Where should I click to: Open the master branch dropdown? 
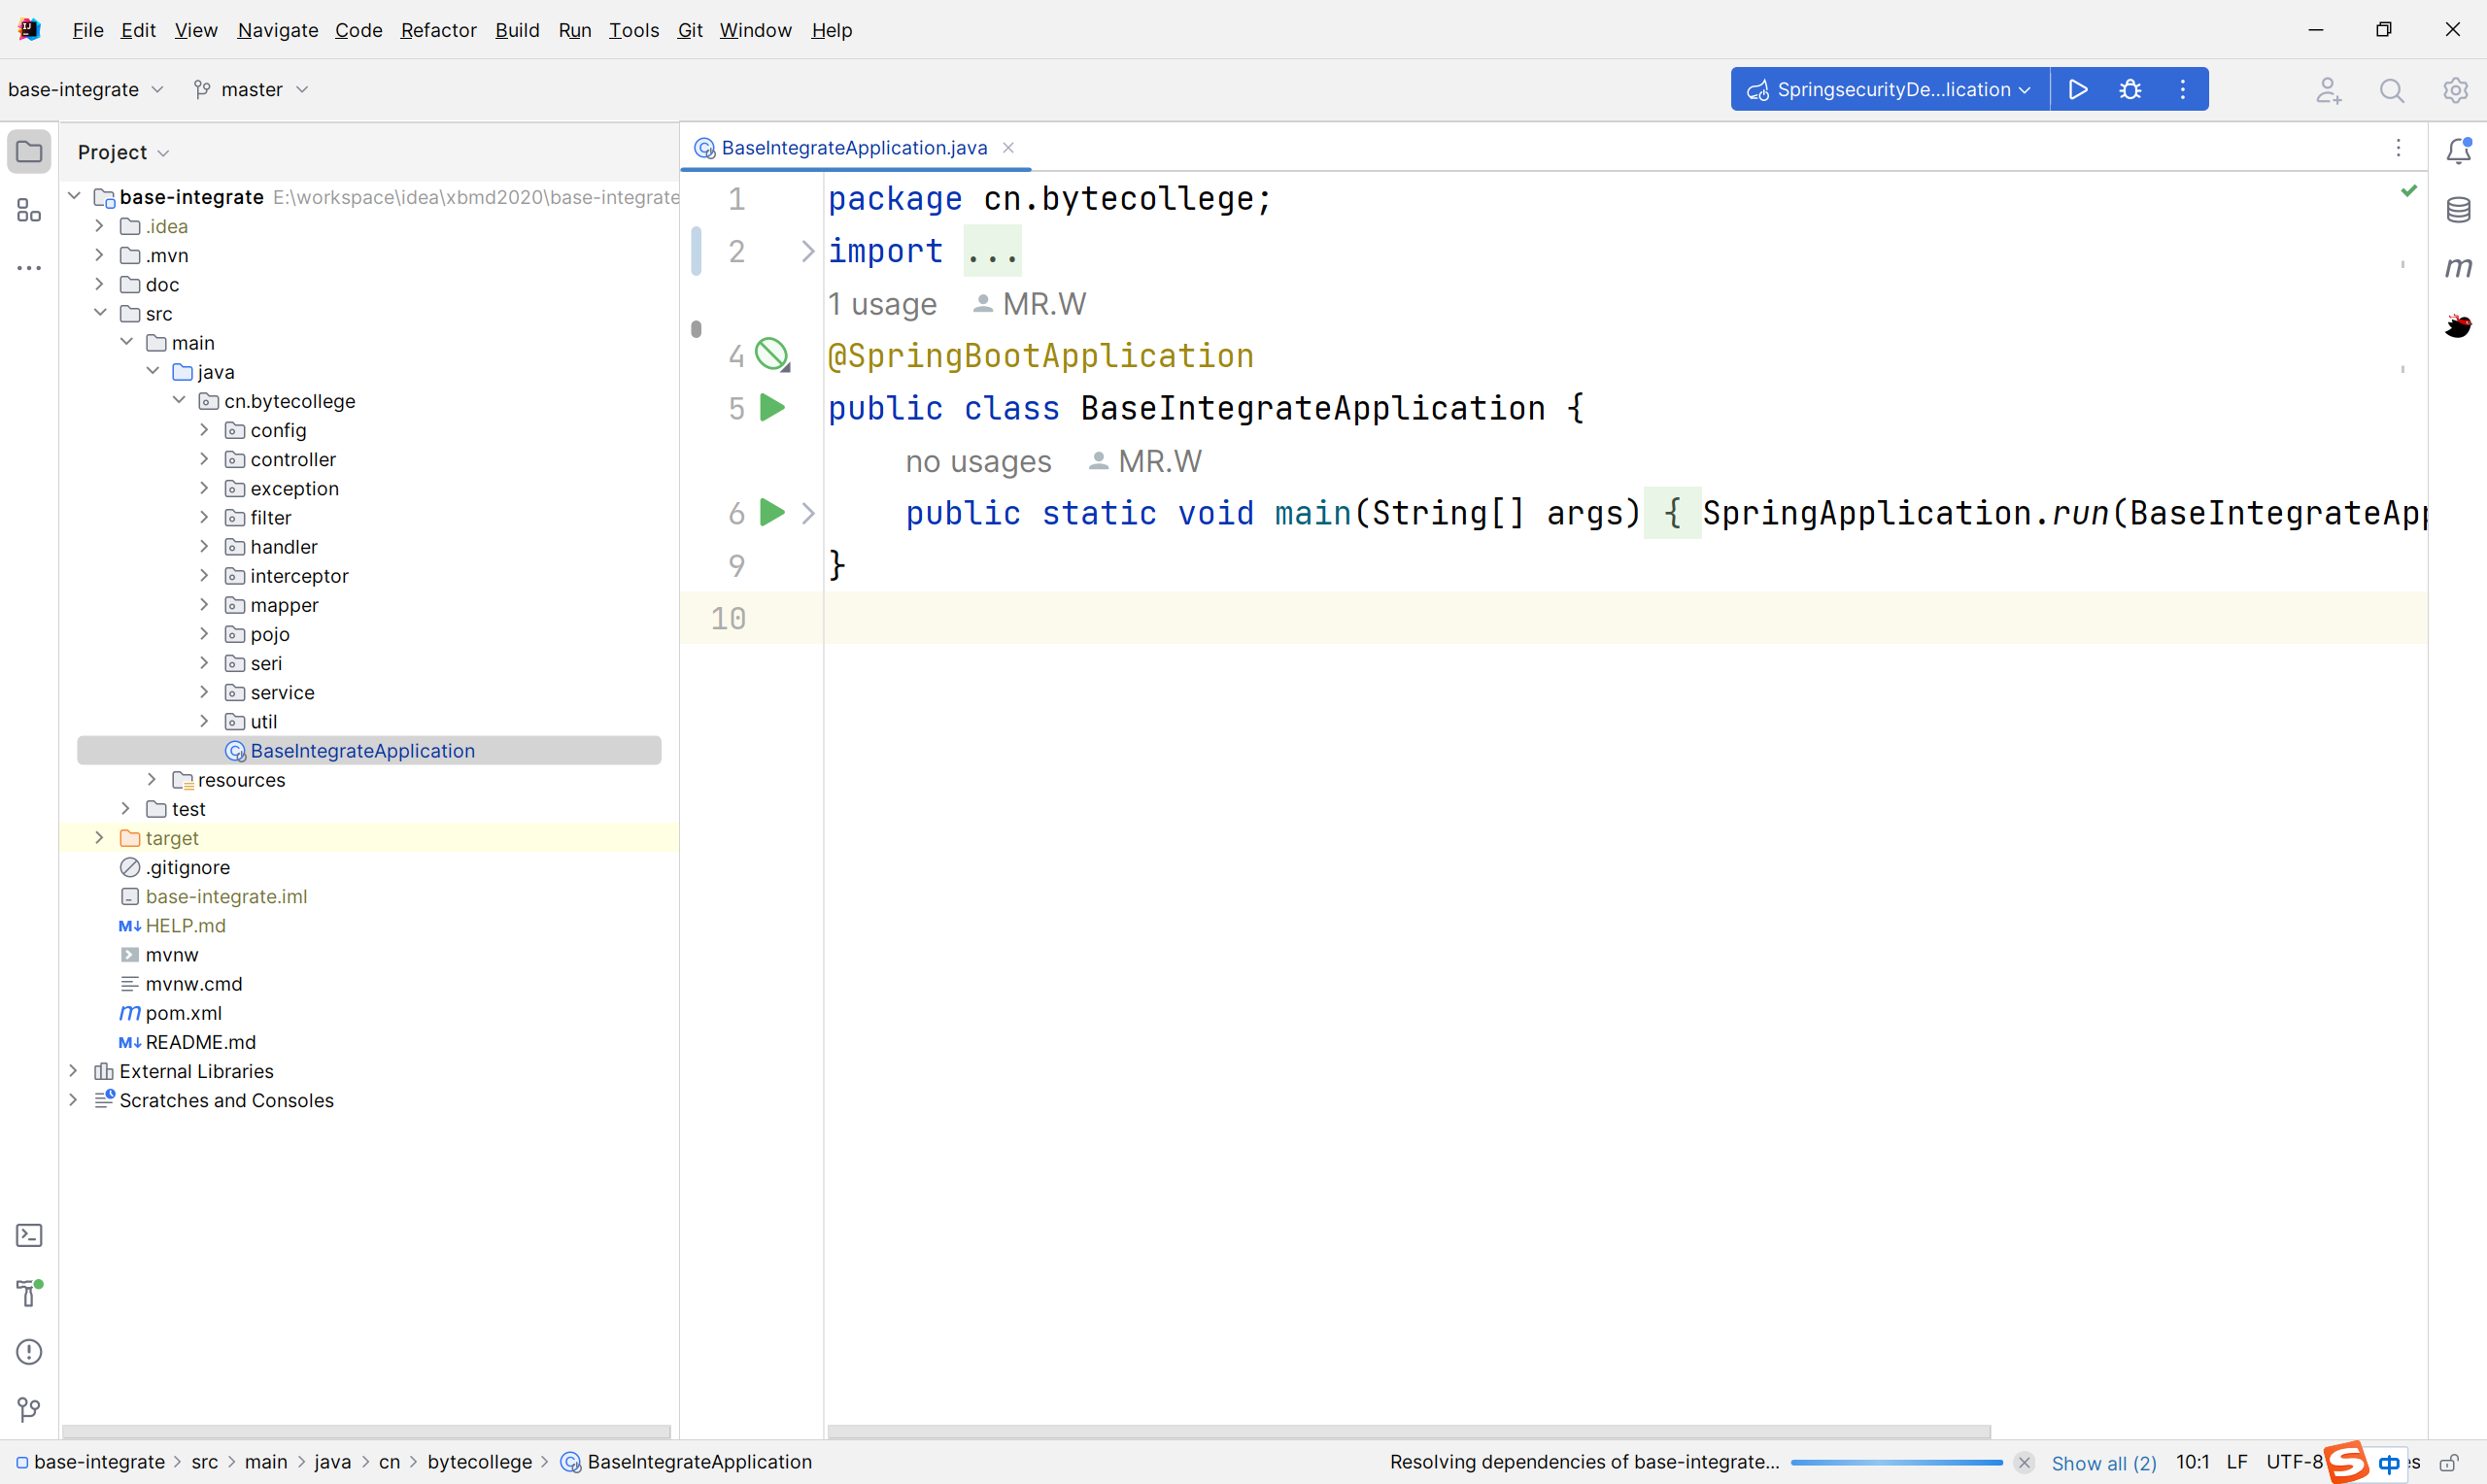[x=251, y=90]
